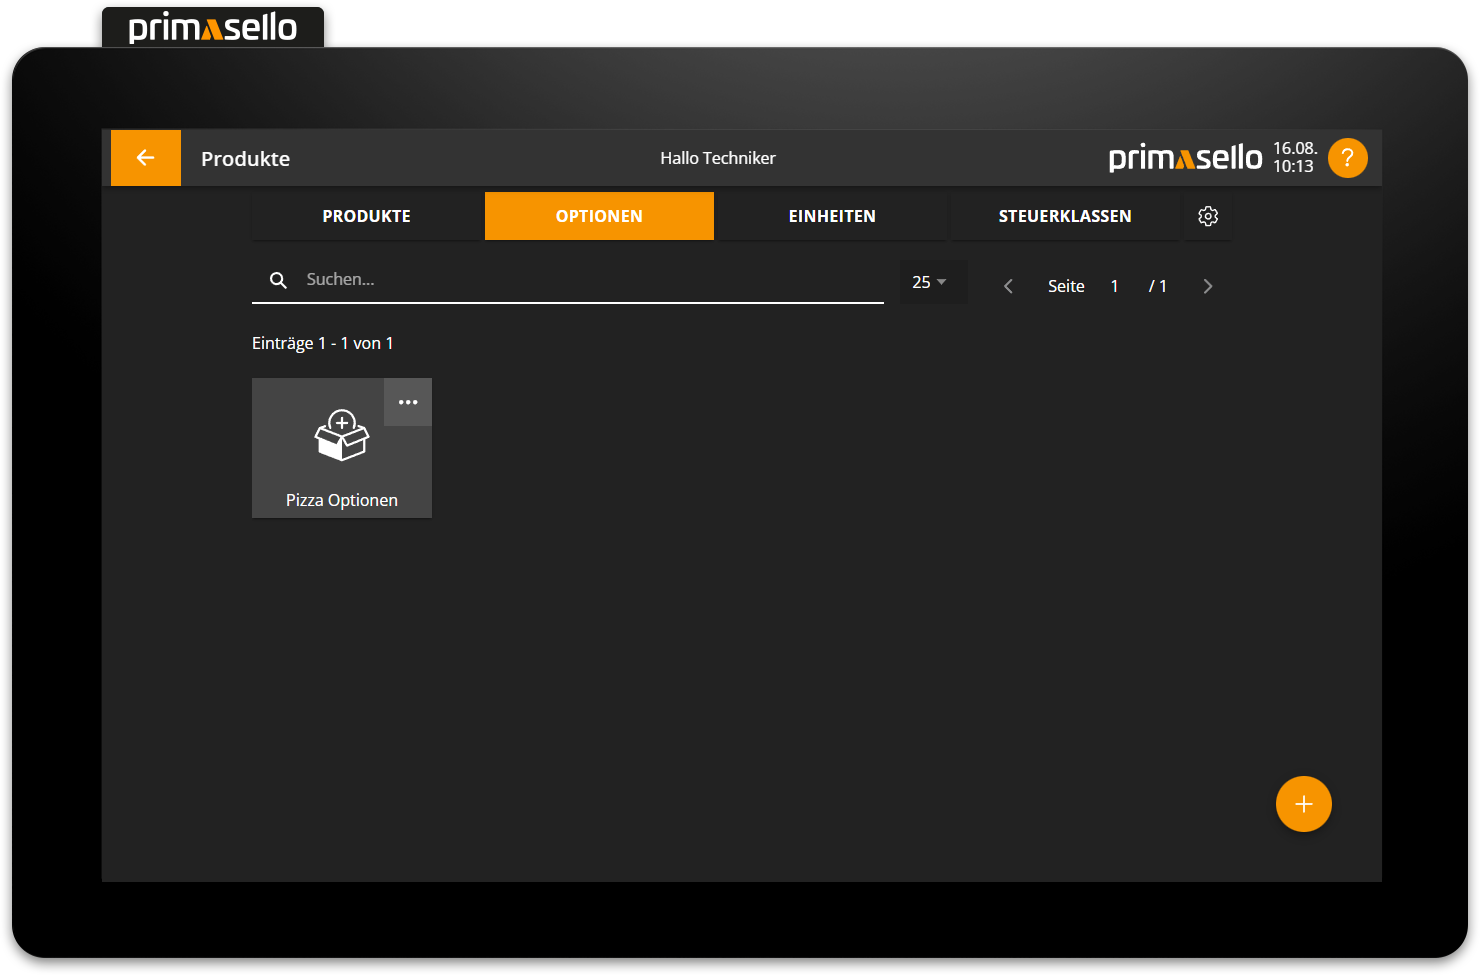Expand the 25 entries-per-page dropdown
The height and width of the screenshot is (975, 1480).
click(x=931, y=282)
